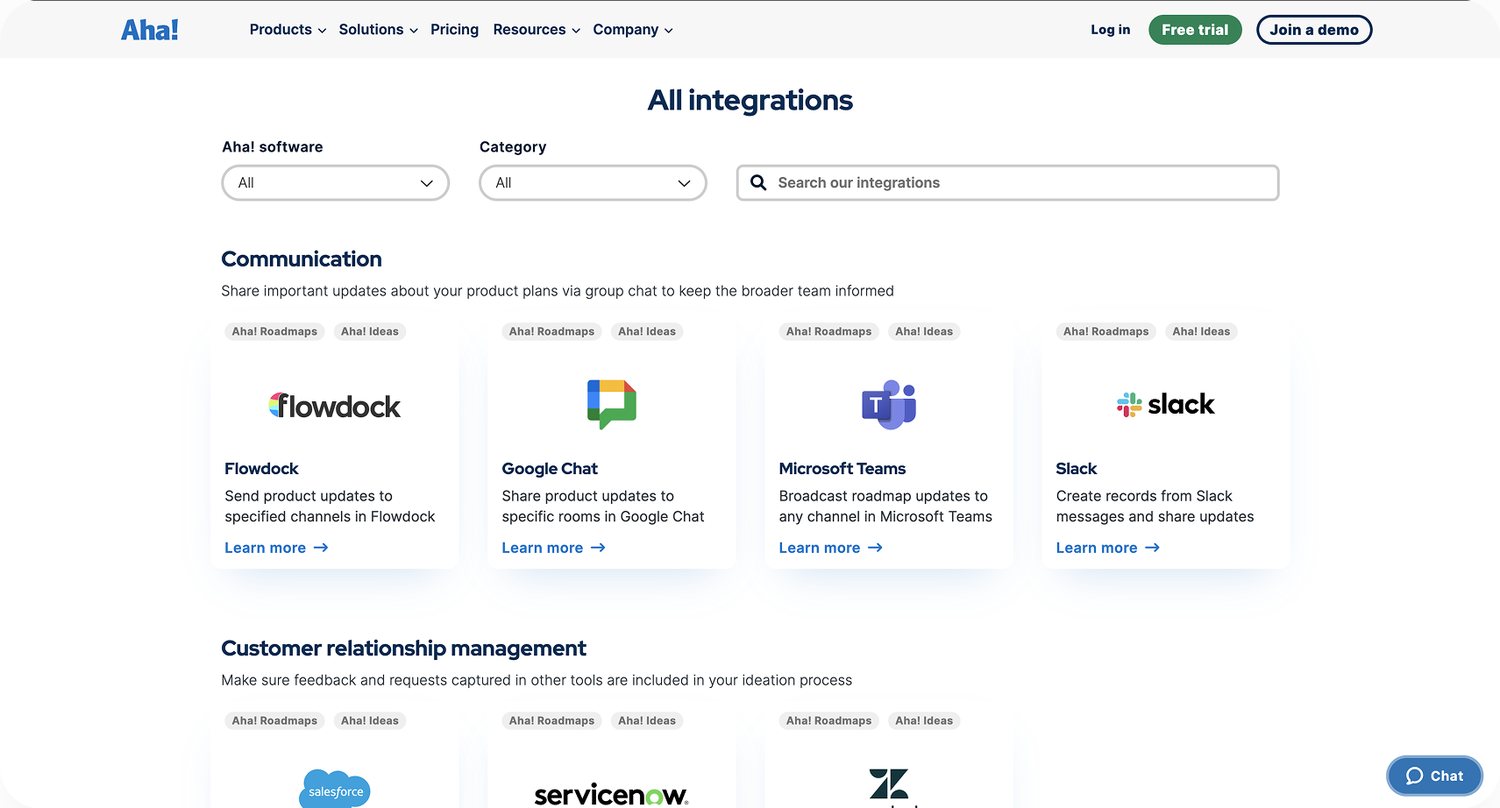Click the Aha! Ideas tag on Slack card

[1201, 331]
